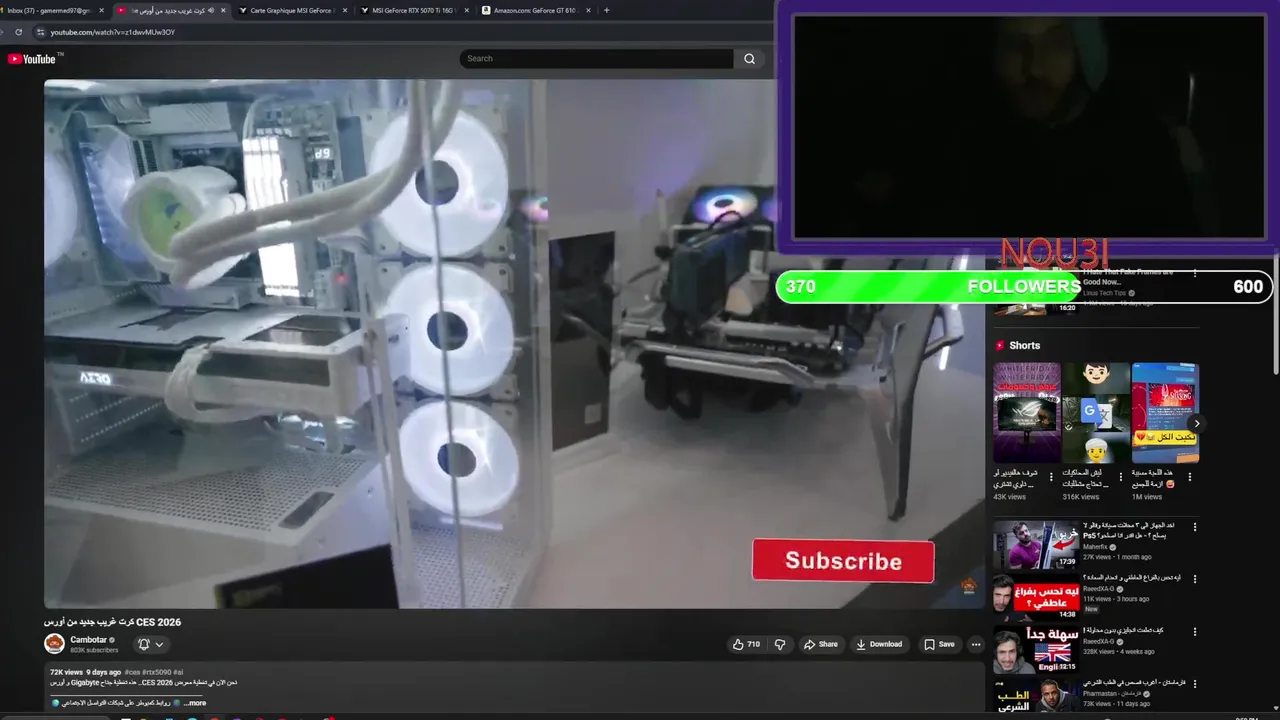This screenshot has height=720, width=1280.
Task: Open the Short with 316K views
Action: 1096,413
